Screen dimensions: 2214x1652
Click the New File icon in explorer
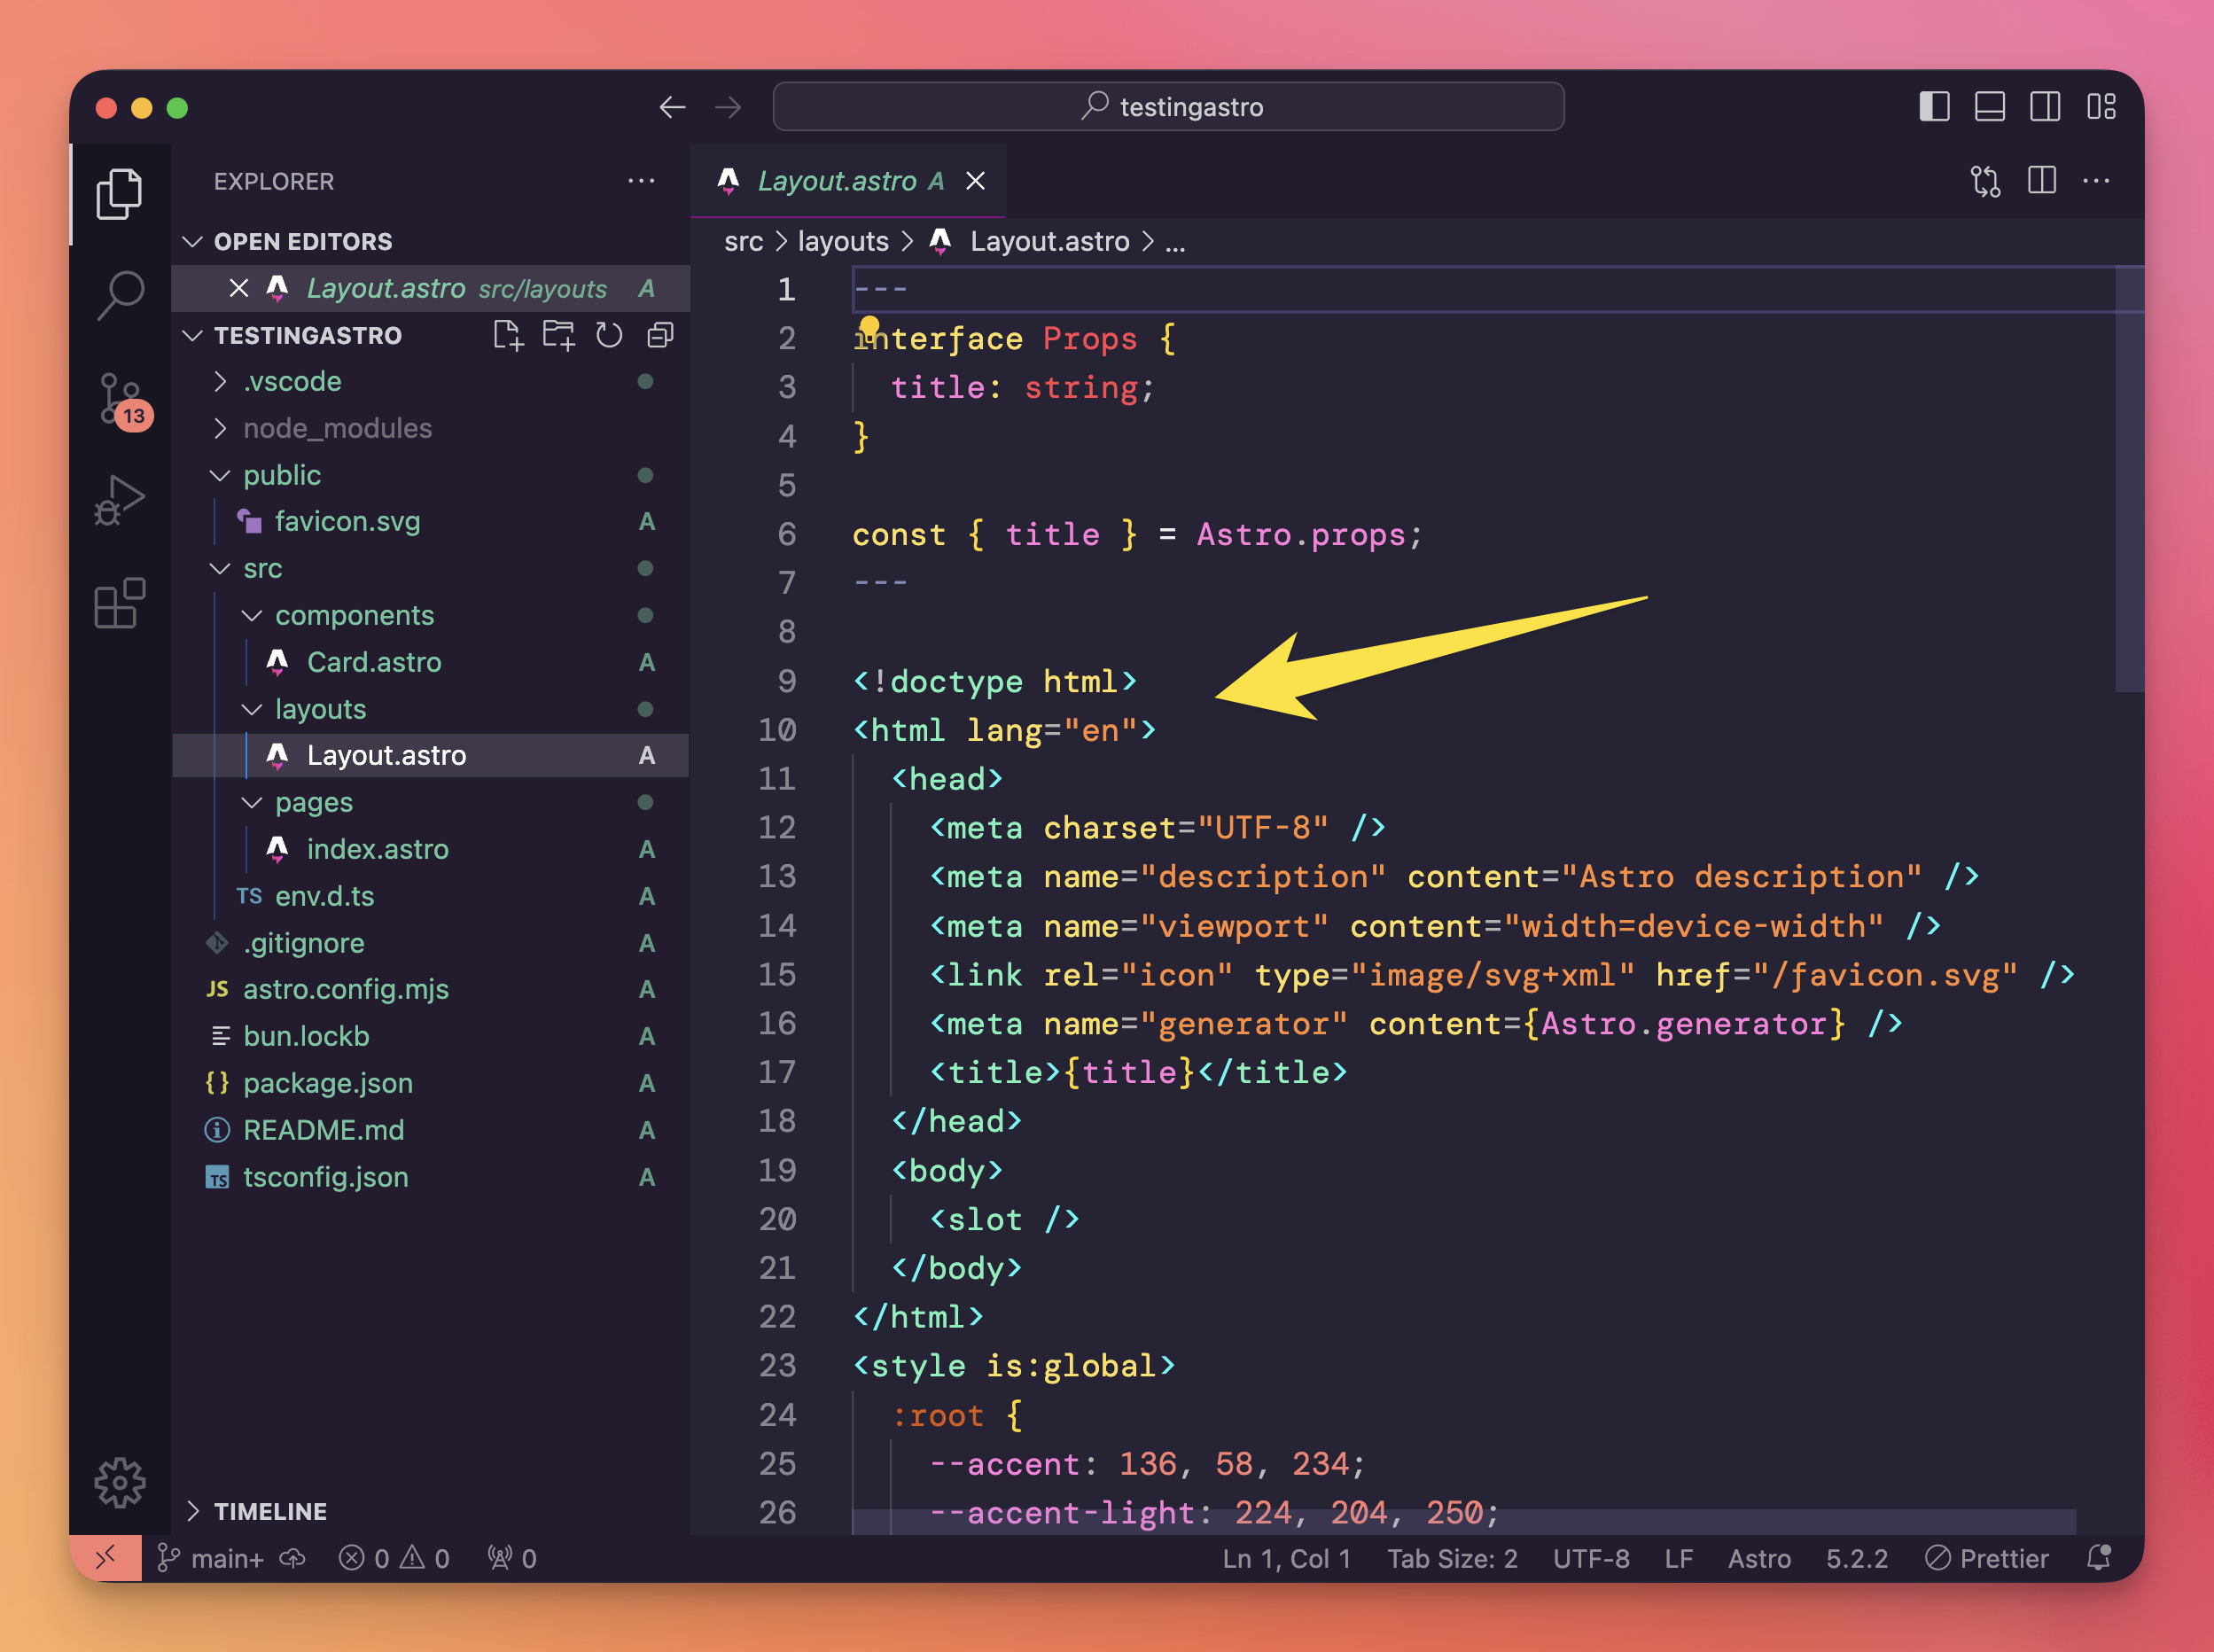click(508, 335)
